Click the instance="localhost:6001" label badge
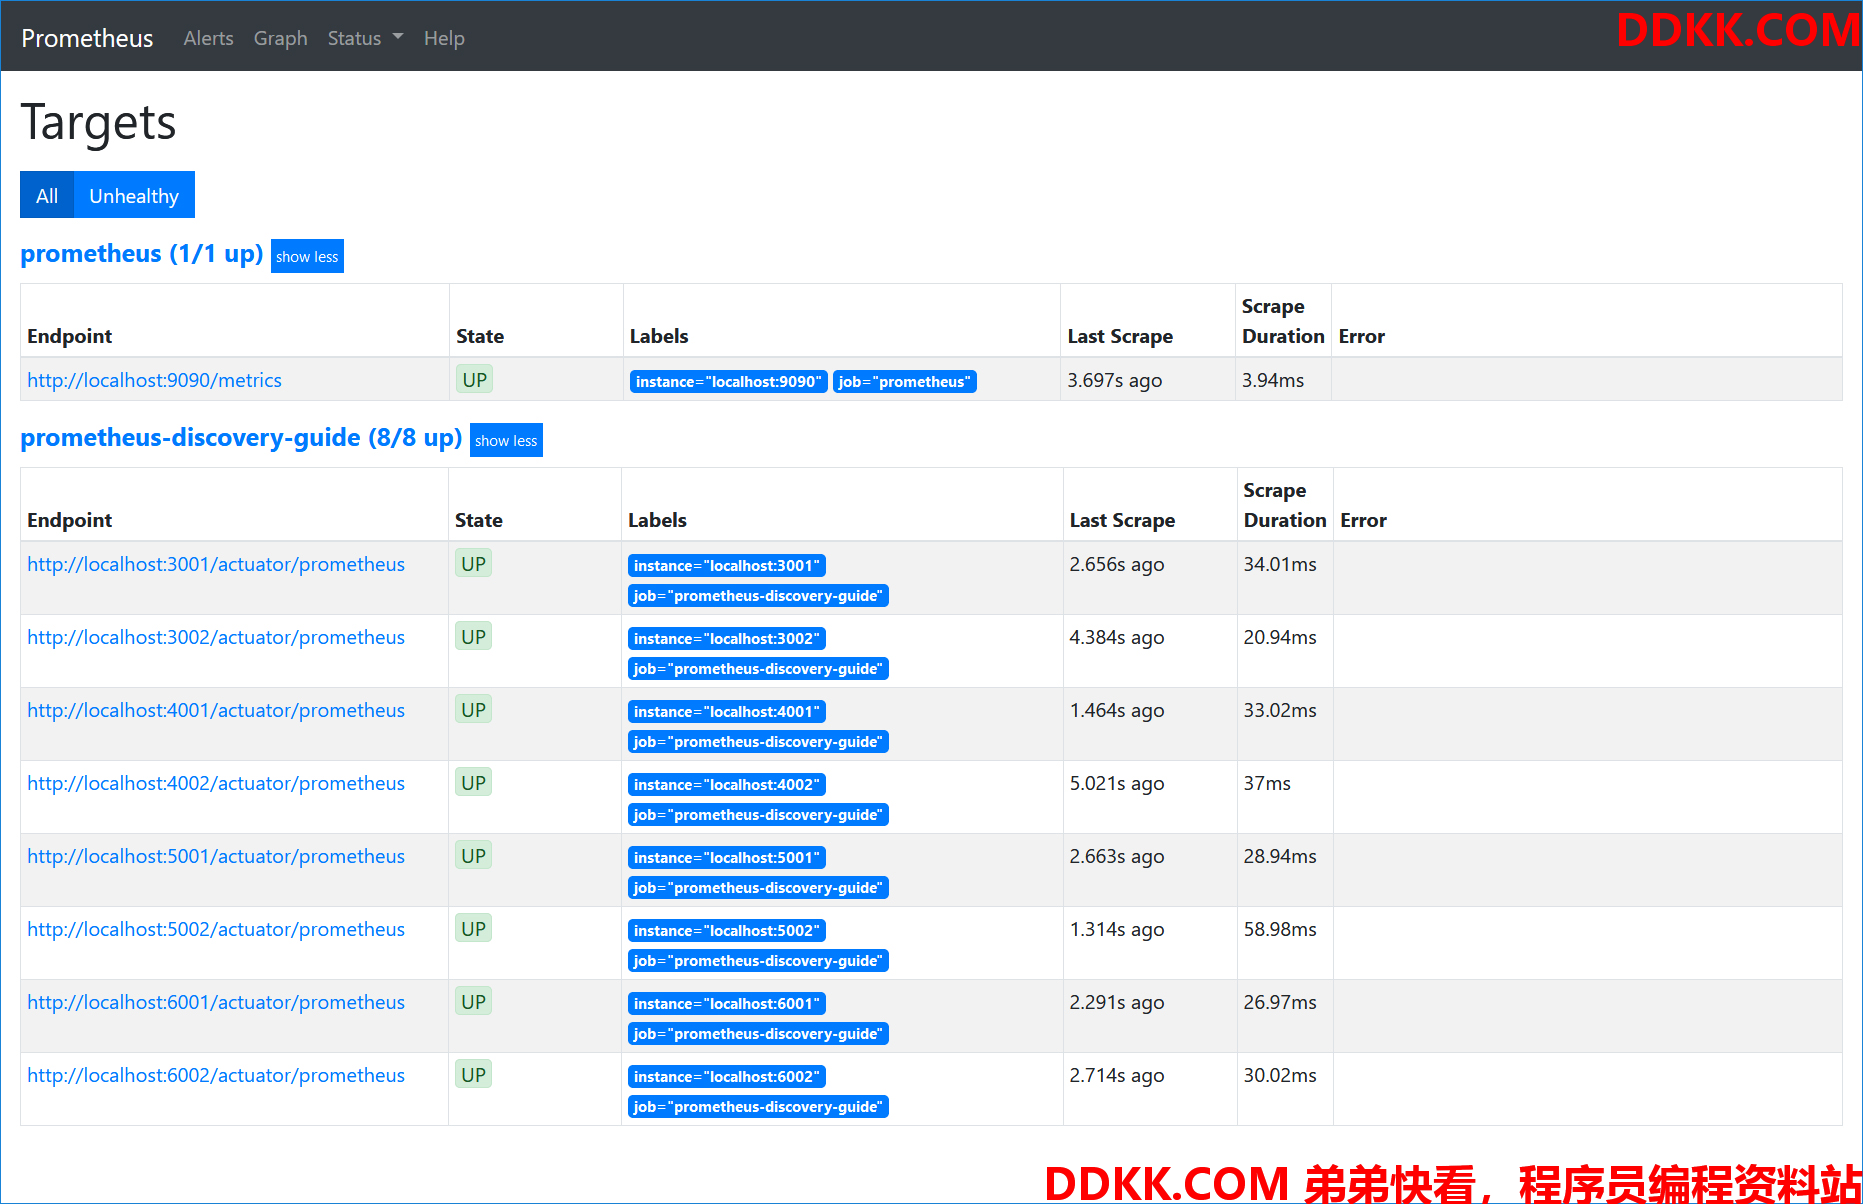 [727, 1004]
